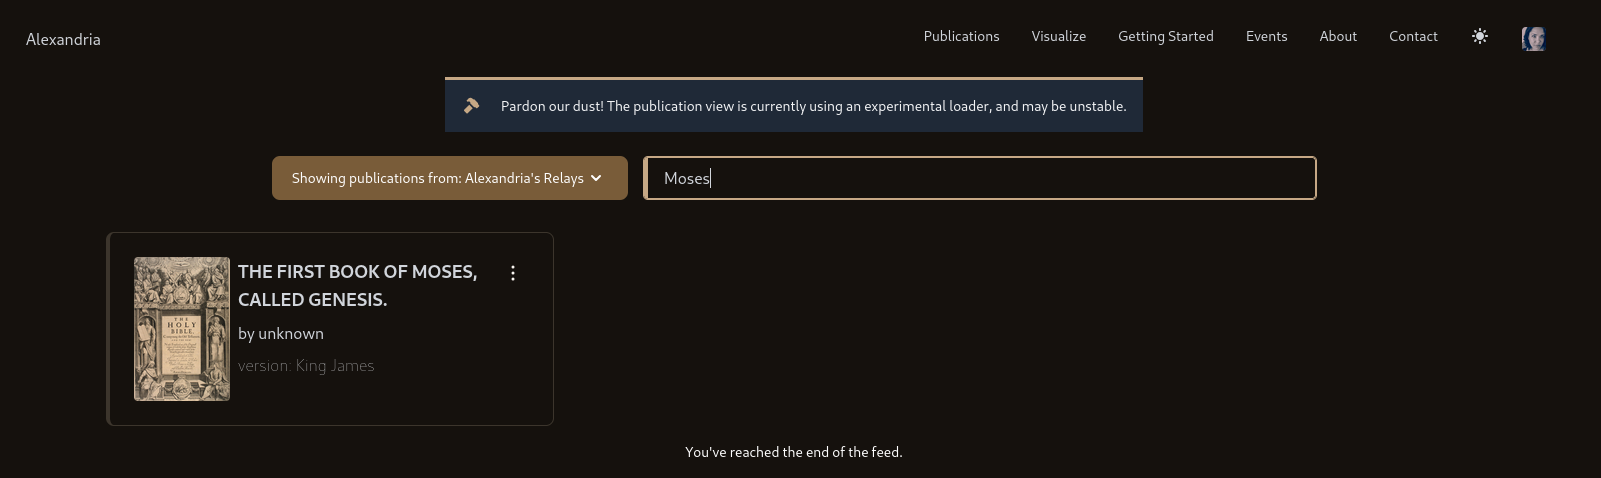Click the hammer icon in the notice banner
1601x478 pixels.
pyautogui.click(x=472, y=105)
